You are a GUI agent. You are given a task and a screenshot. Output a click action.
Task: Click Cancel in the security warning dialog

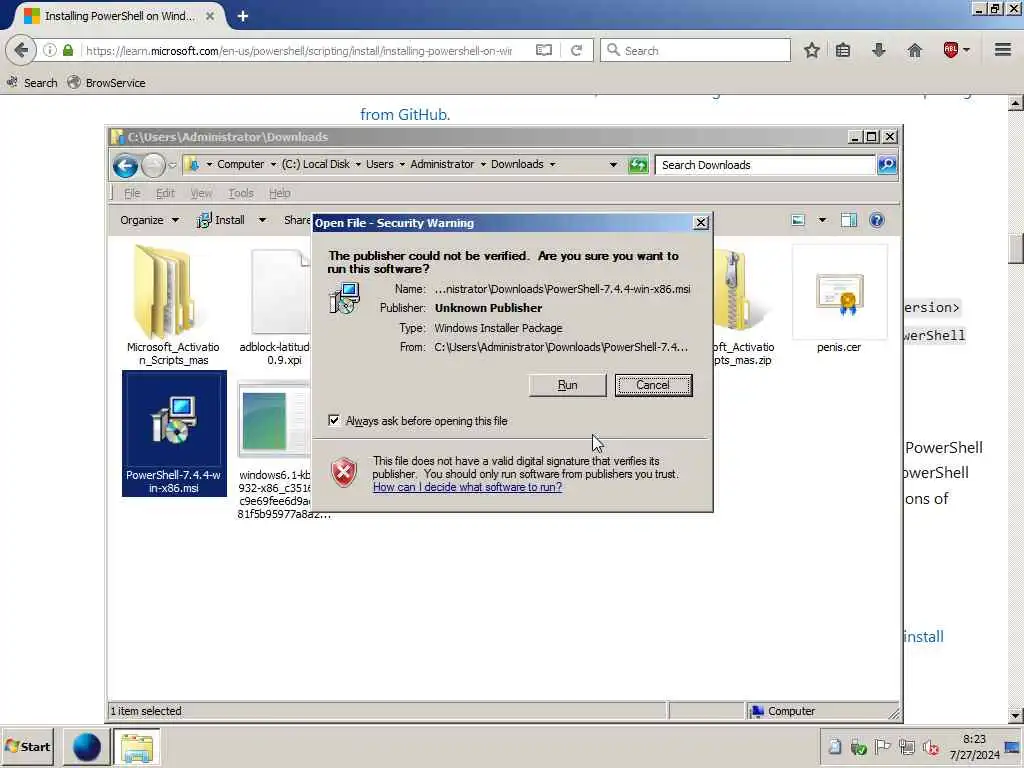click(x=653, y=385)
